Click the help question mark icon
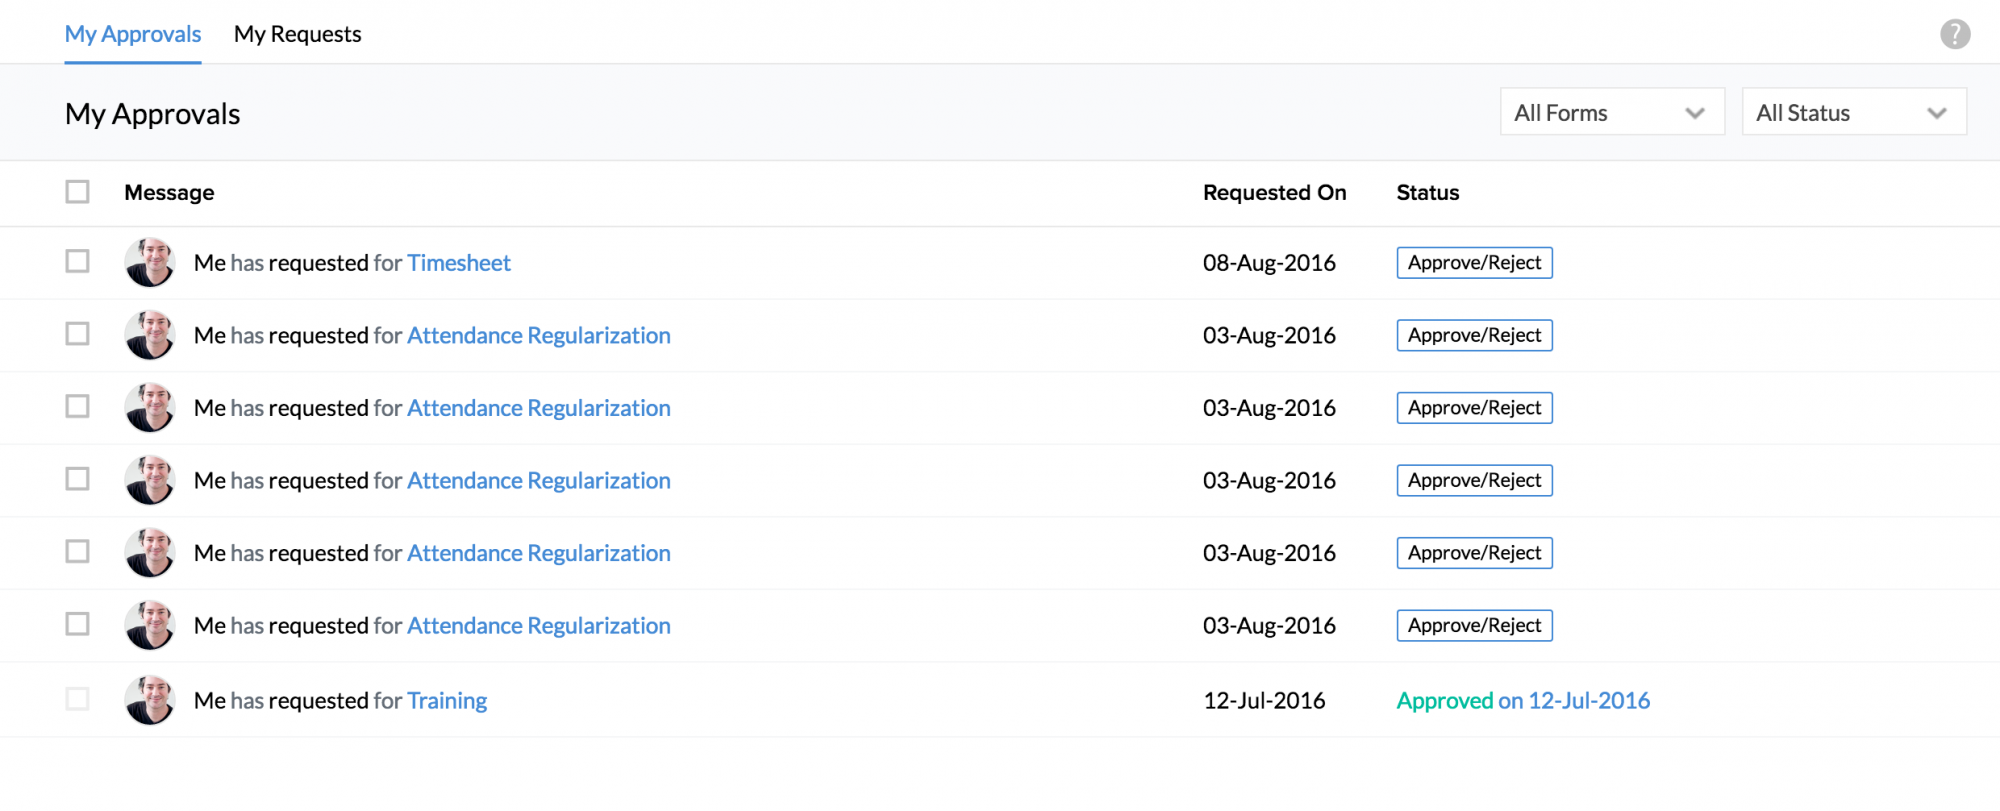 click(1955, 34)
